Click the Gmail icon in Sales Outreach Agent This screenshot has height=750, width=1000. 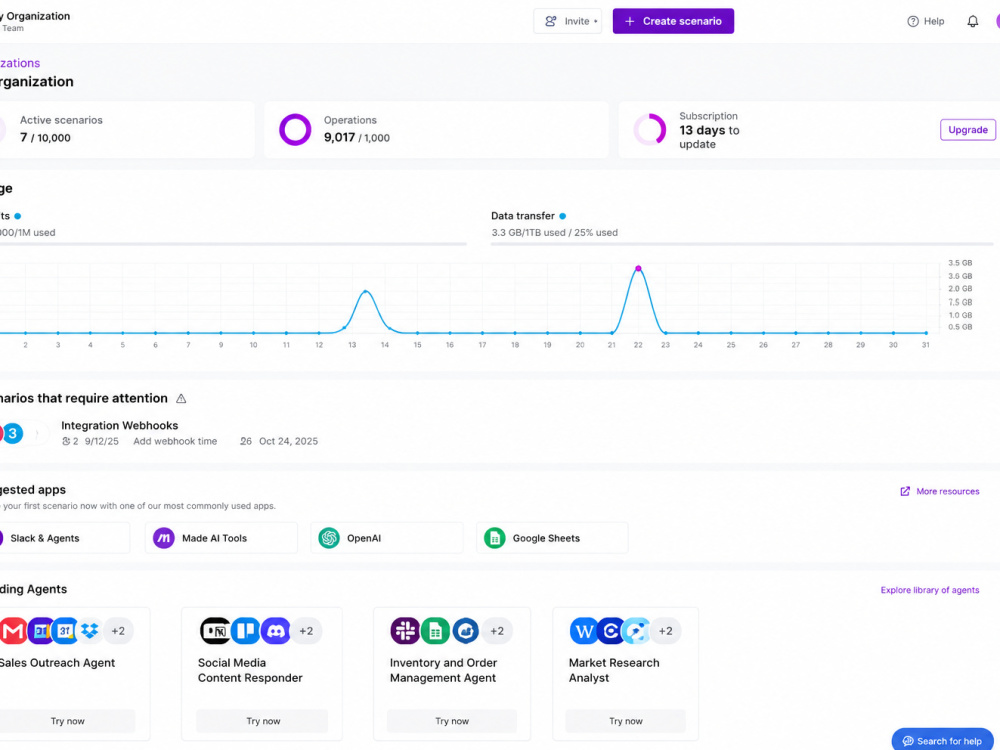(x=13, y=631)
